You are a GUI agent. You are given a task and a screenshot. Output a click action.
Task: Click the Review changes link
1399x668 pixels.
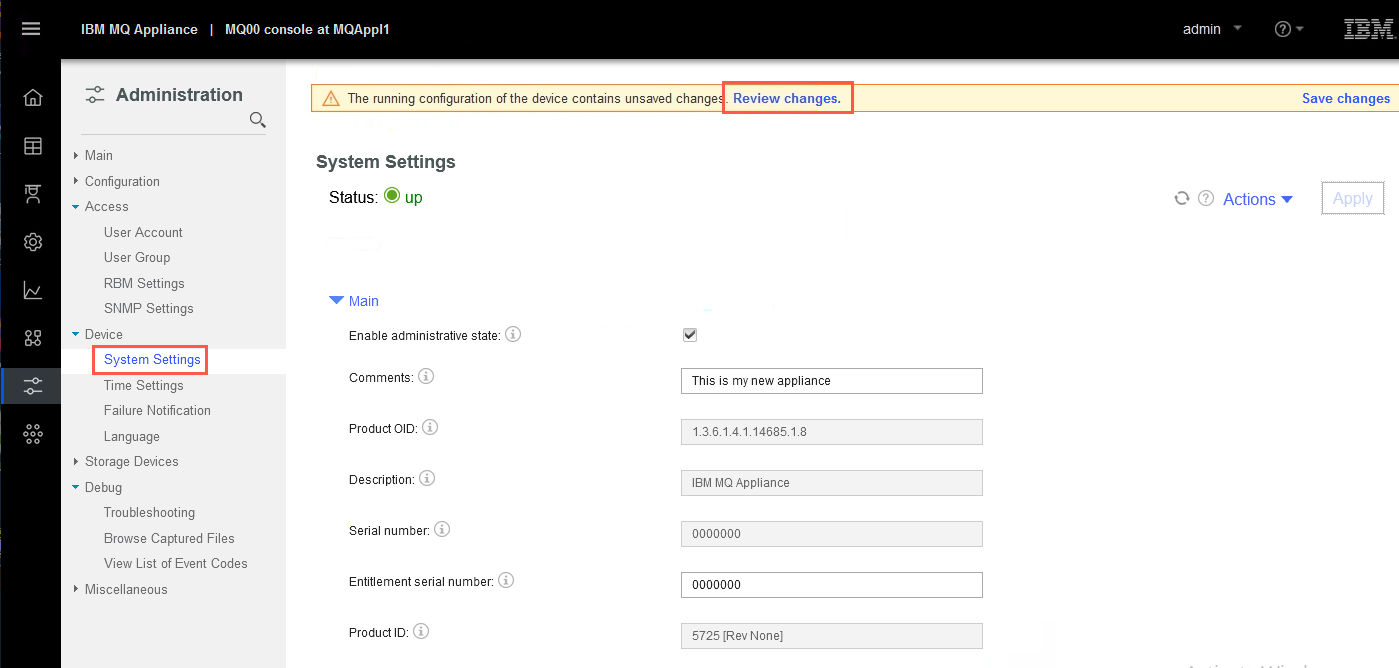click(787, 98)
